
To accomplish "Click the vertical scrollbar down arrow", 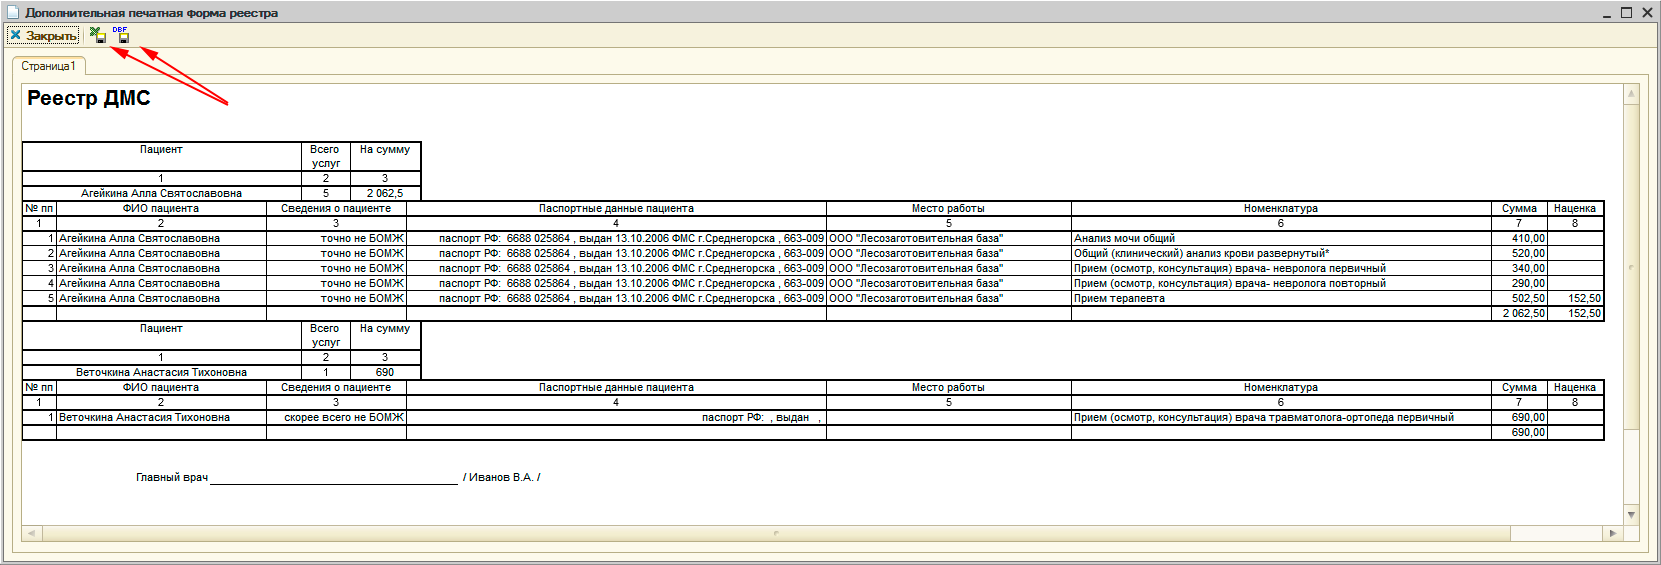I will point(1631,515).
